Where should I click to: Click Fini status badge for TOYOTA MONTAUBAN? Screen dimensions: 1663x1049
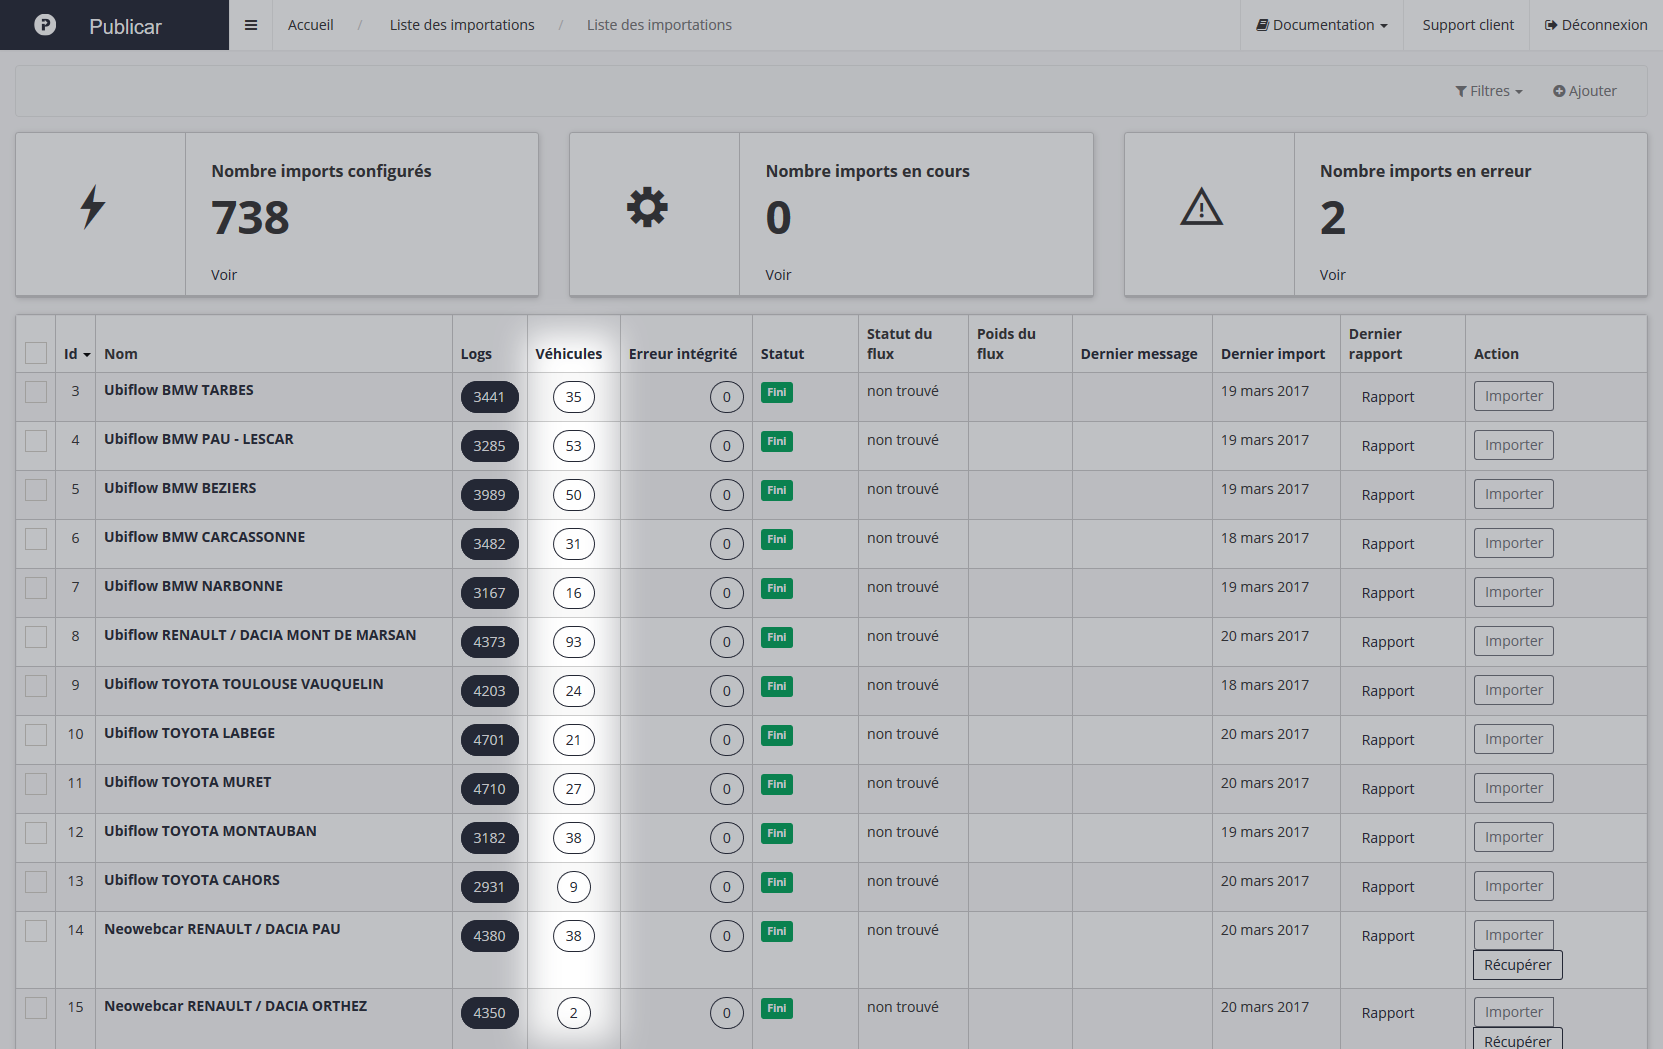pos(777,833)
